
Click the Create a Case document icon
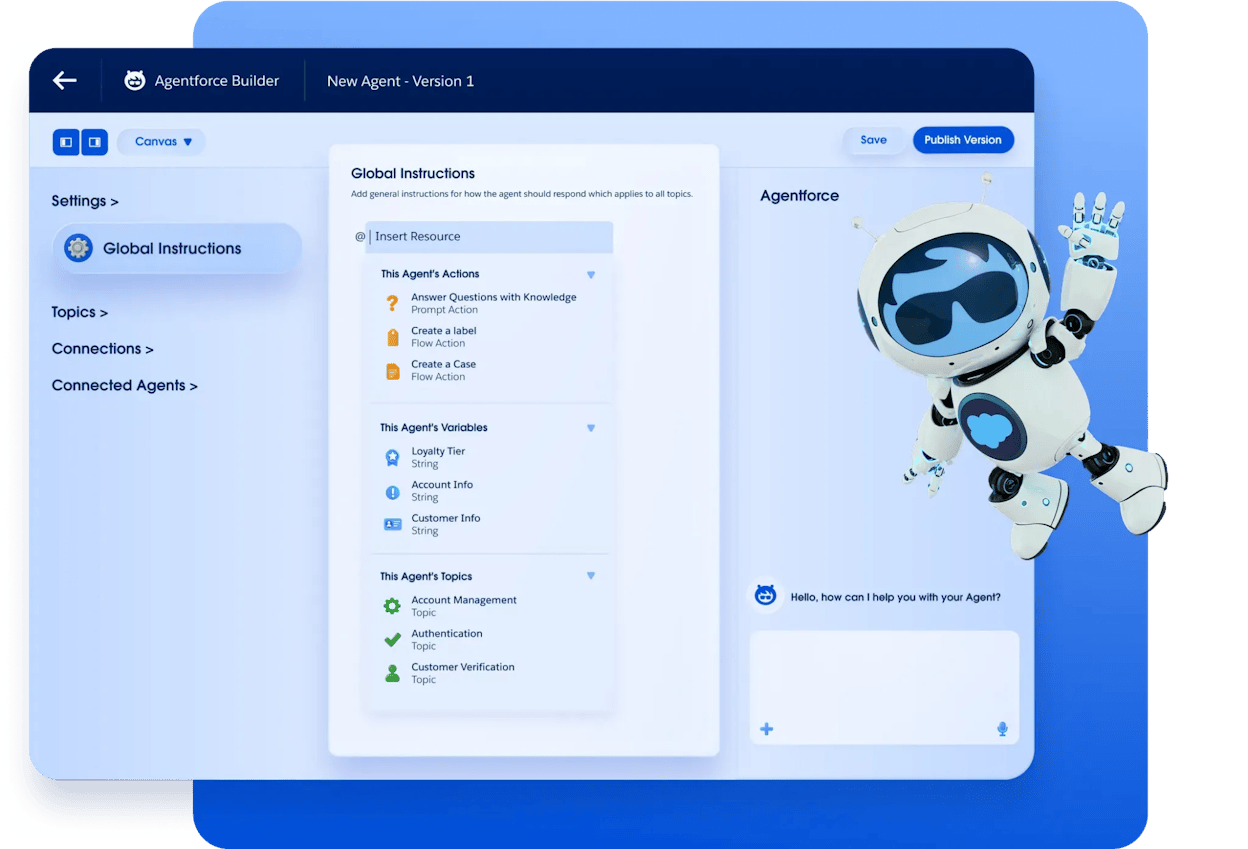point(392,371)
